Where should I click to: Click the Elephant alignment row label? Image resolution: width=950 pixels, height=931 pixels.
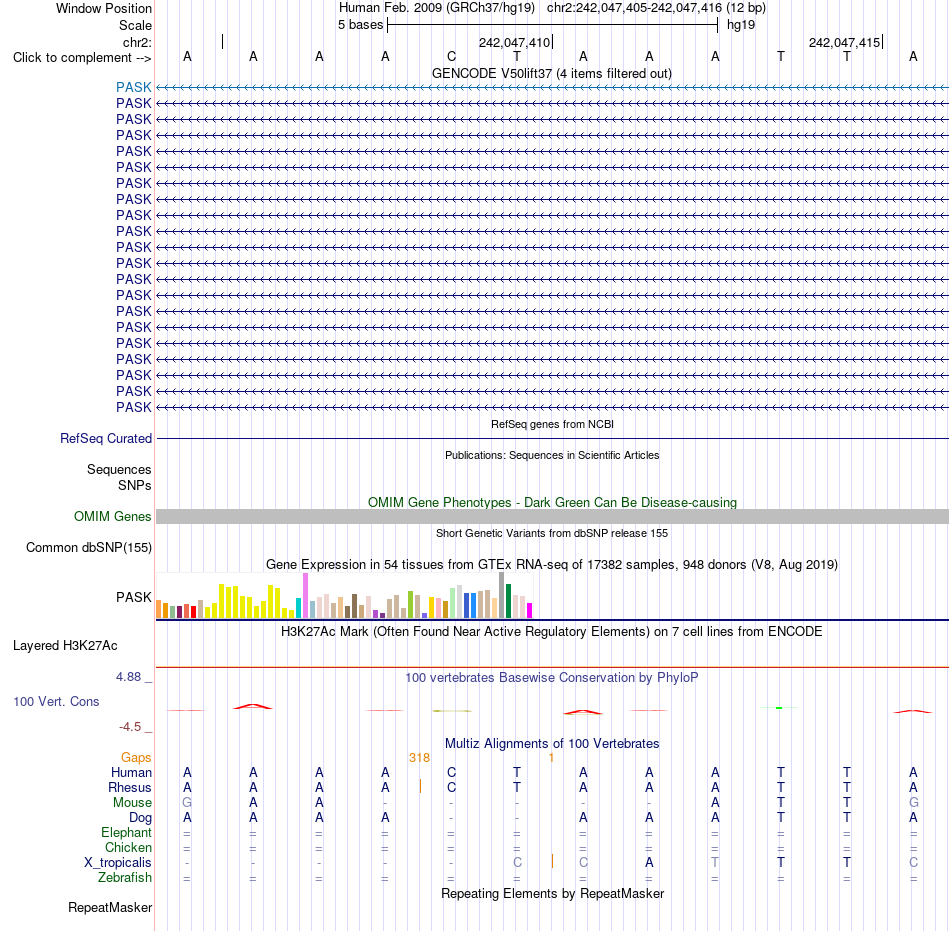[126, 833]
